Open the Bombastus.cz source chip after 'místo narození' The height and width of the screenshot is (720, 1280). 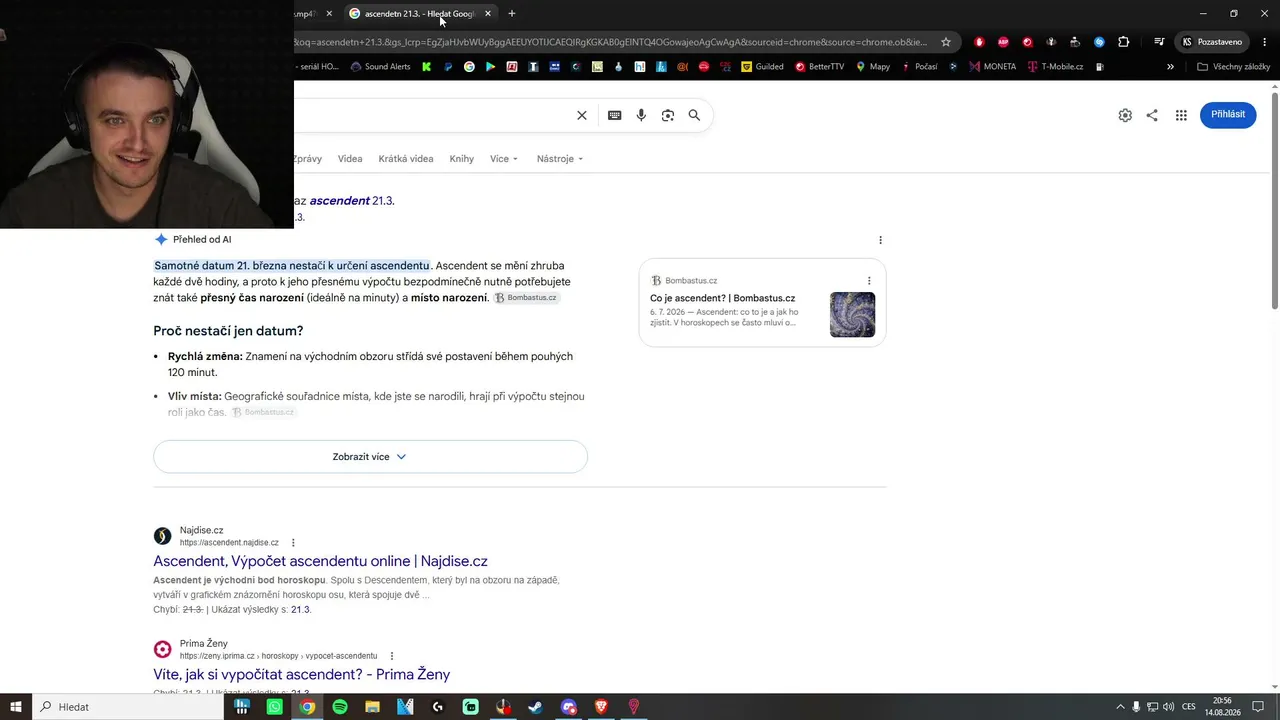526,298
